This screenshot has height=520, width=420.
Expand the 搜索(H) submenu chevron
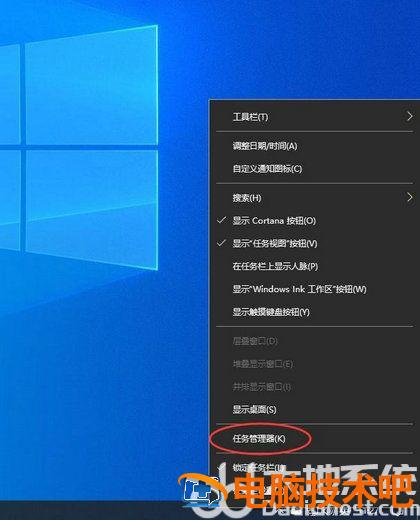point(410,198)
